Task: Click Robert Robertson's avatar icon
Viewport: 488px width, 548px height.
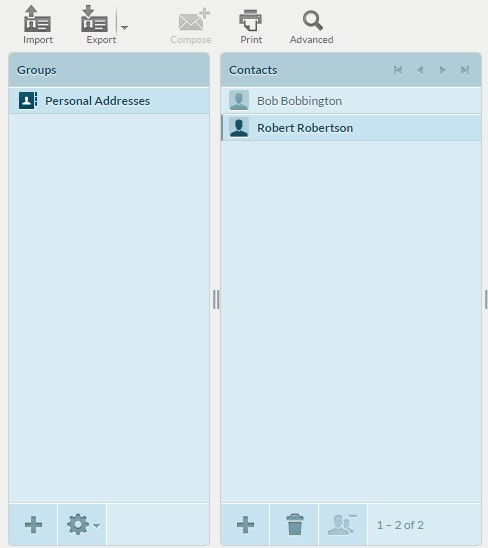Action: tap(239, 127)
